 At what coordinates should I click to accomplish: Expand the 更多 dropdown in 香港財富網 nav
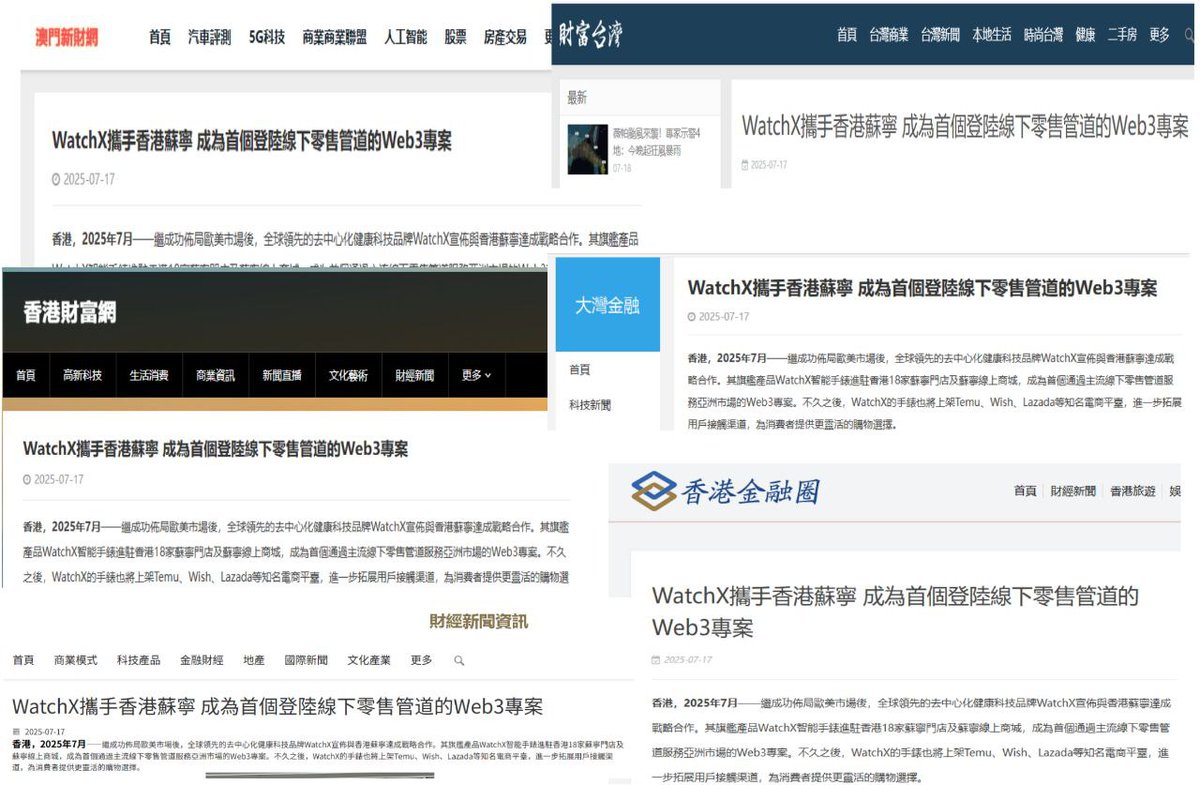tap(477, 376)
